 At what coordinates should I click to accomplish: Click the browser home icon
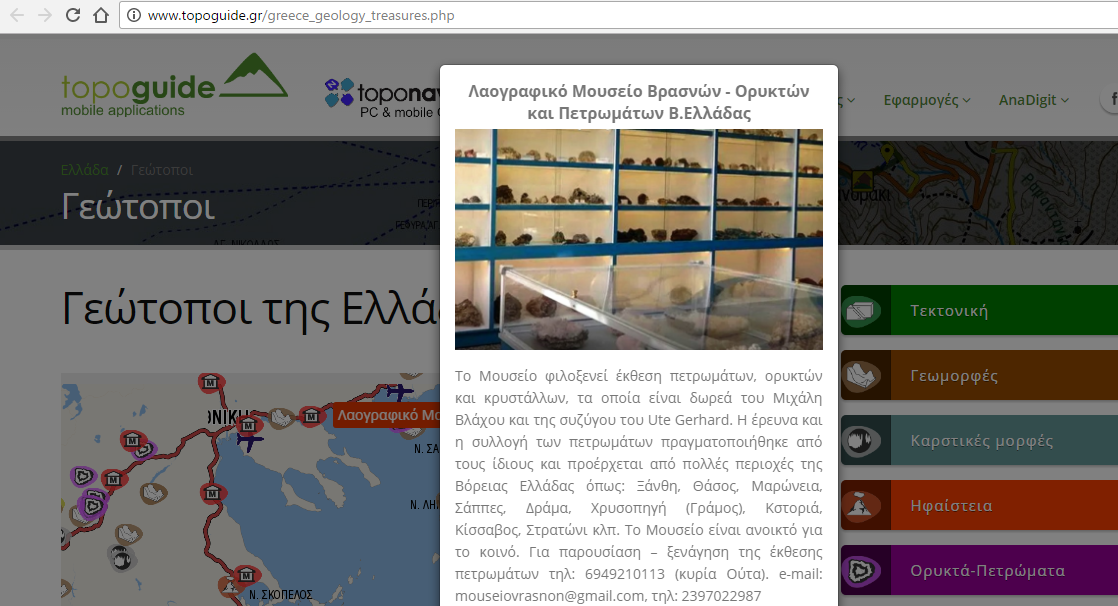[100, 16]
